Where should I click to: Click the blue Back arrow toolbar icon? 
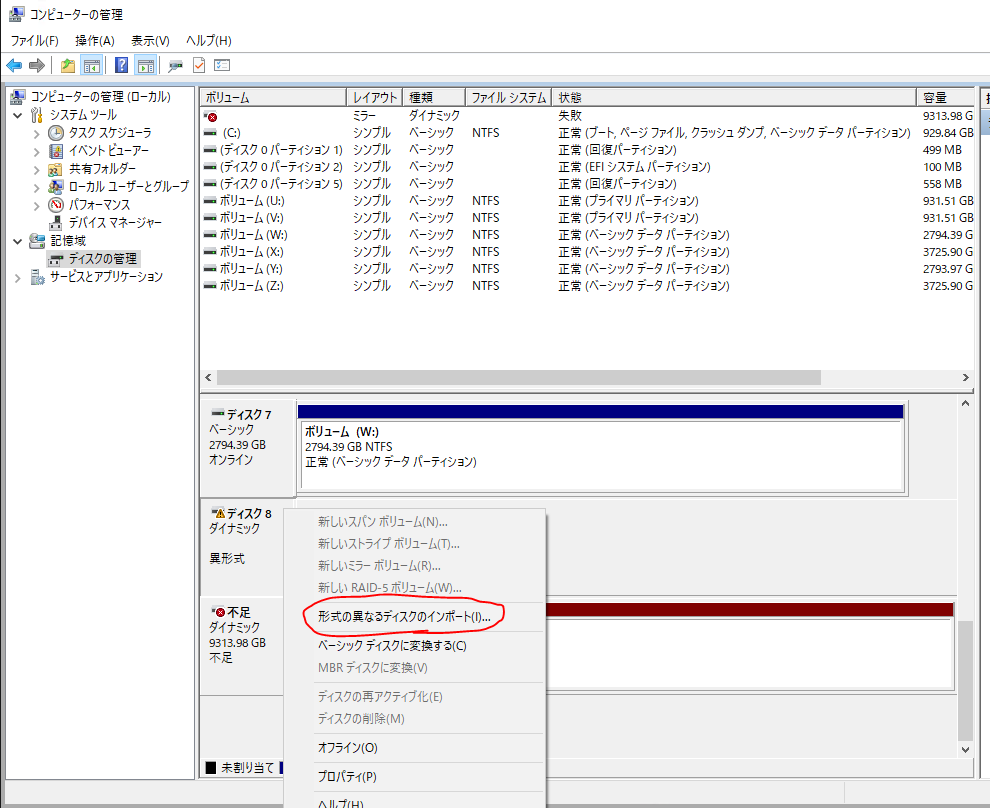[14, 65]
